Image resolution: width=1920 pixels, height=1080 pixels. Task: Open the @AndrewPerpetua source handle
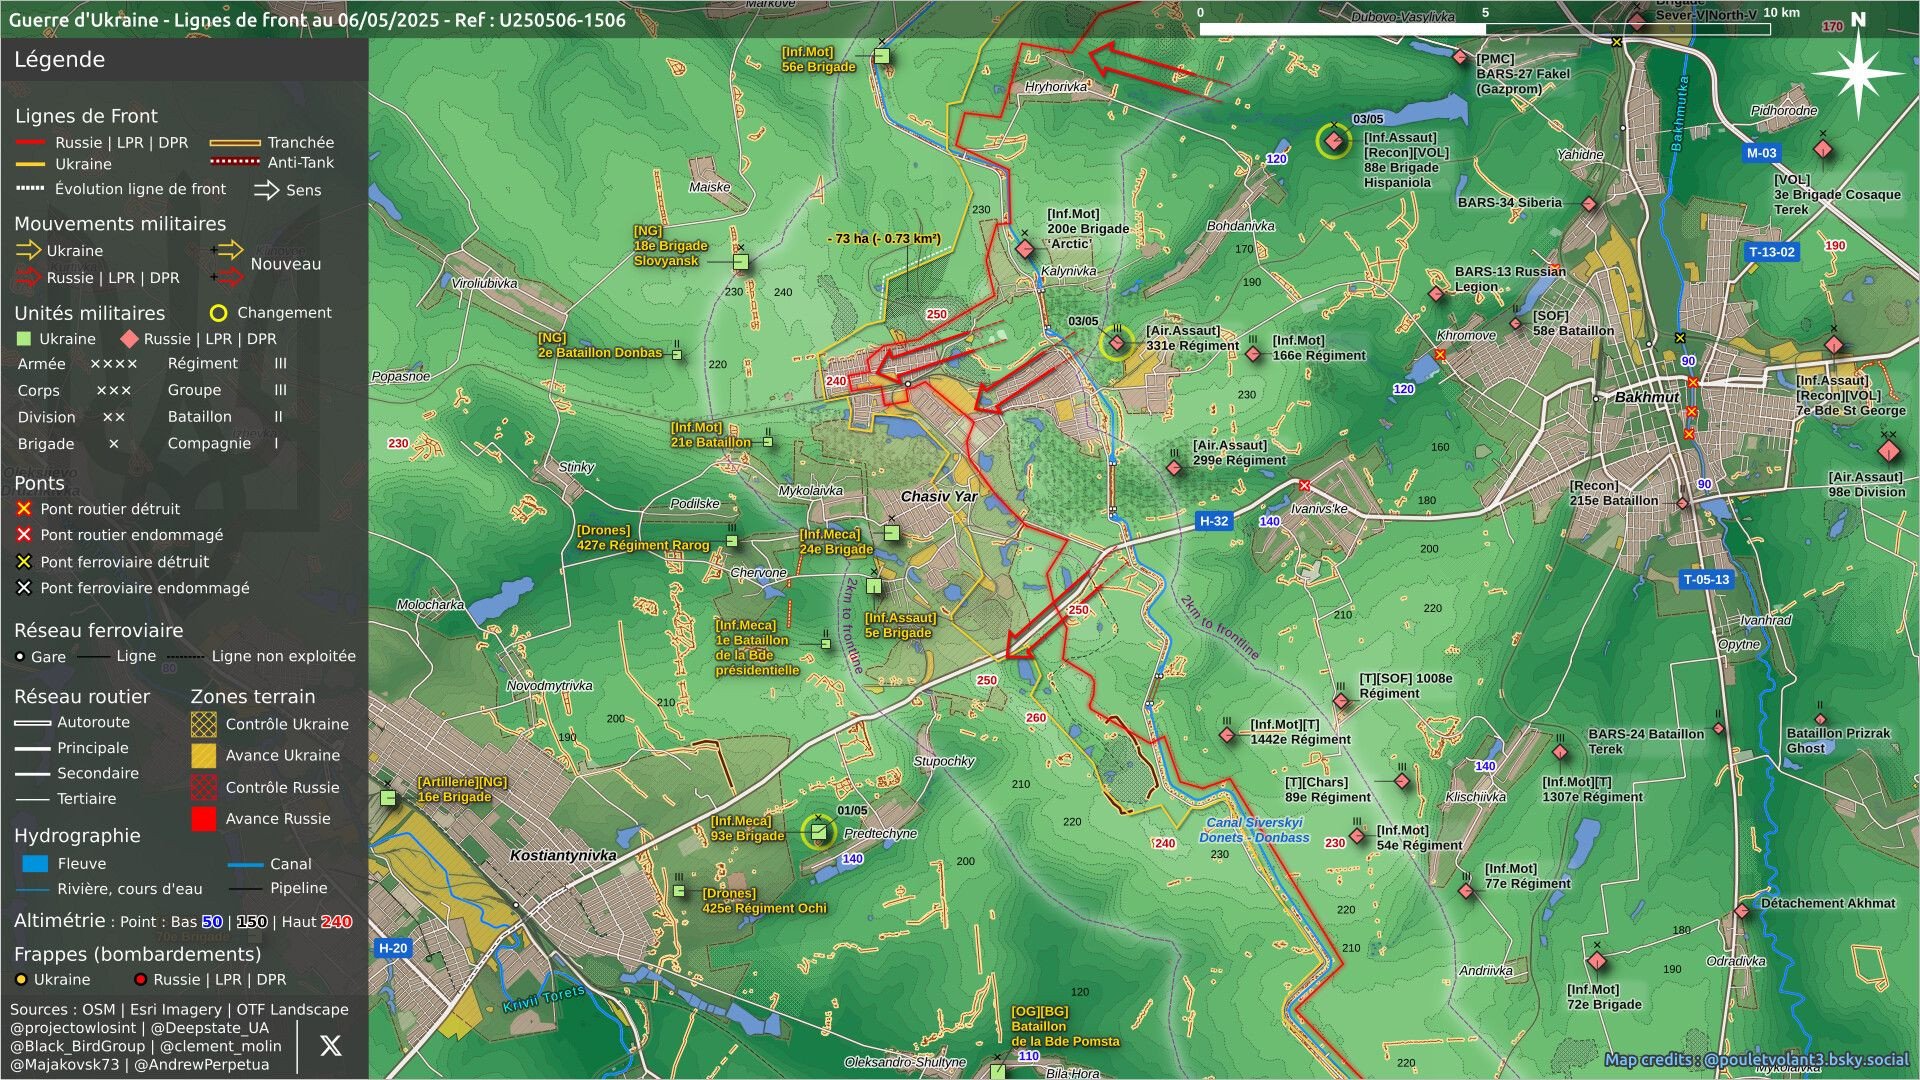201,1064
